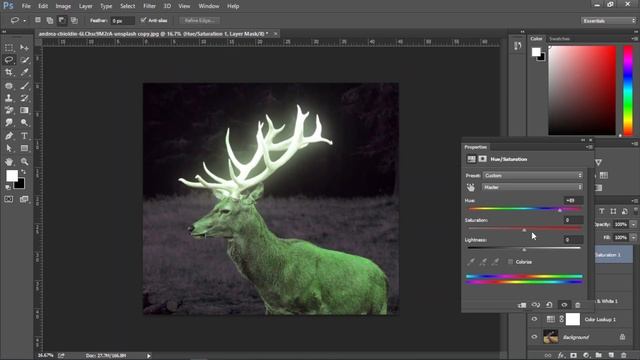Open the Layer menu

85,6
